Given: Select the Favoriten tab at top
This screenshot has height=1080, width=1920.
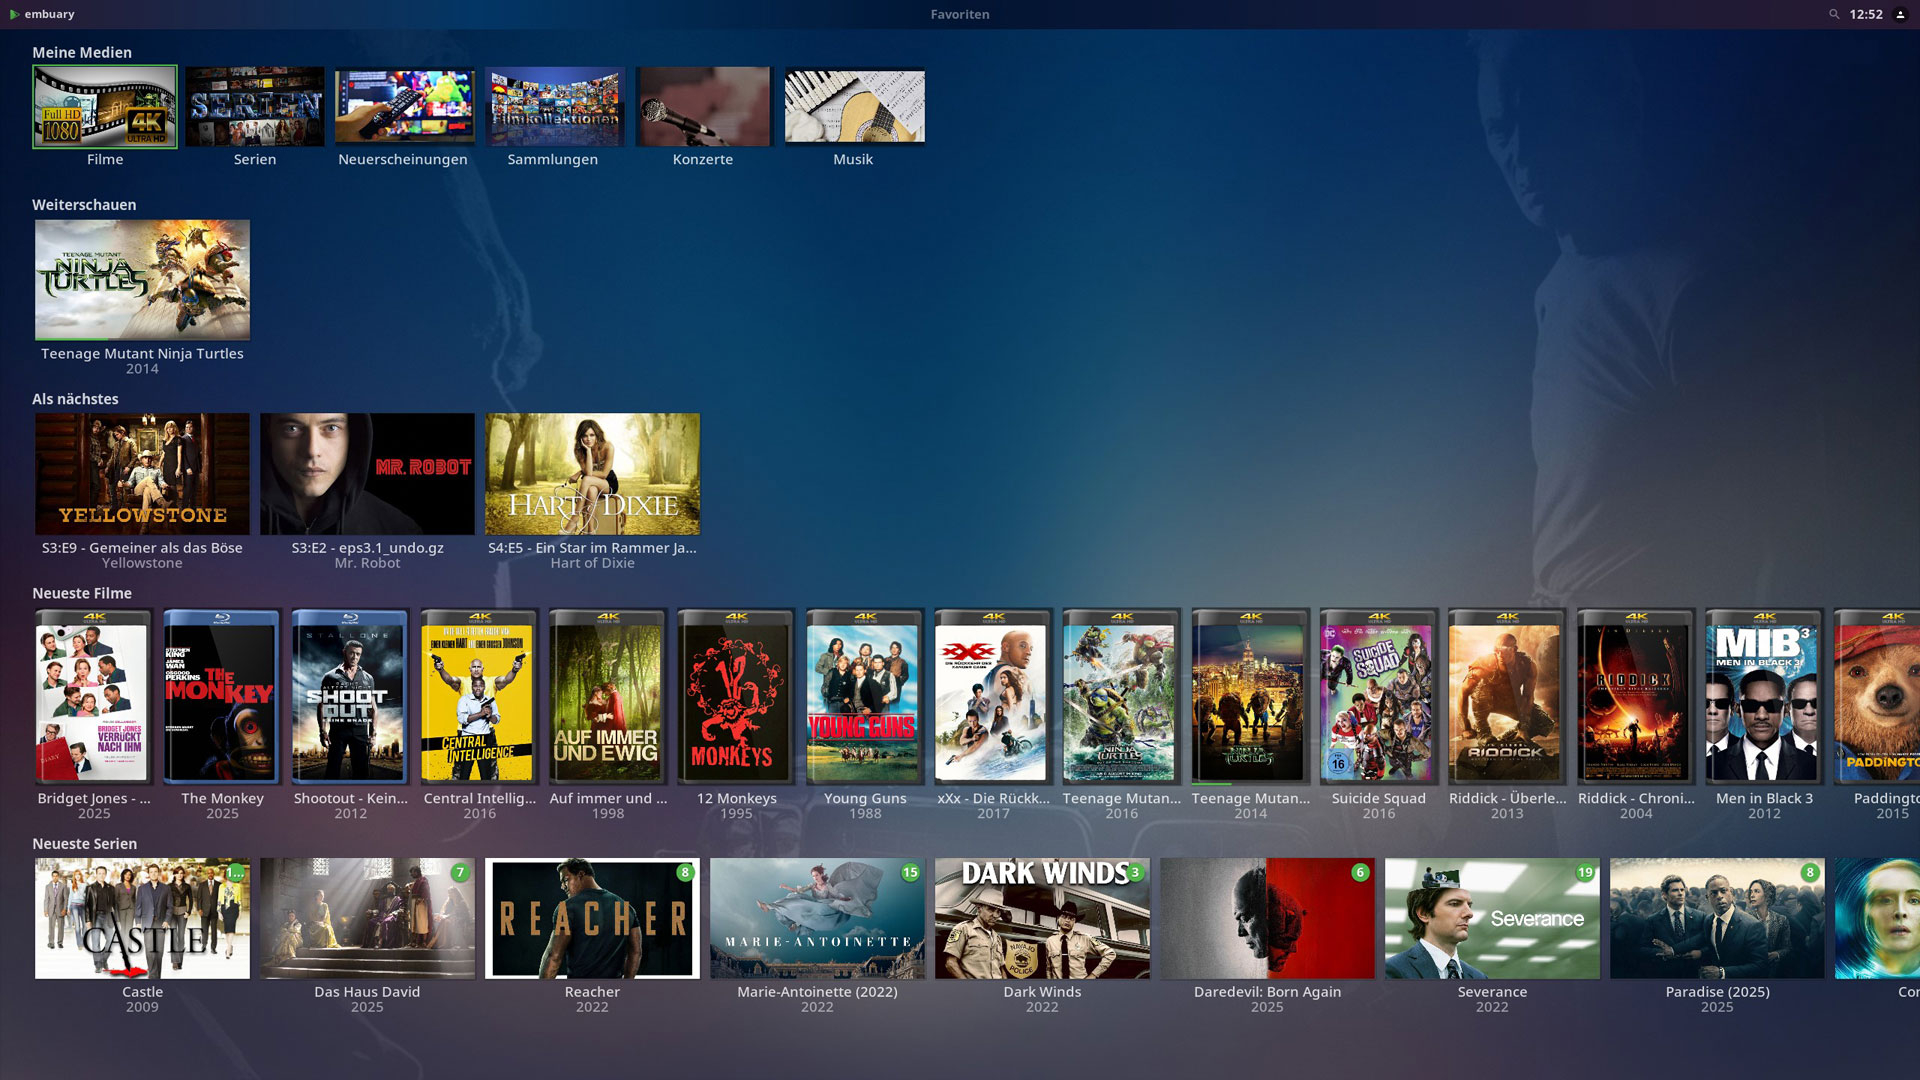Looking at the screenshot, I should point(960,14).
